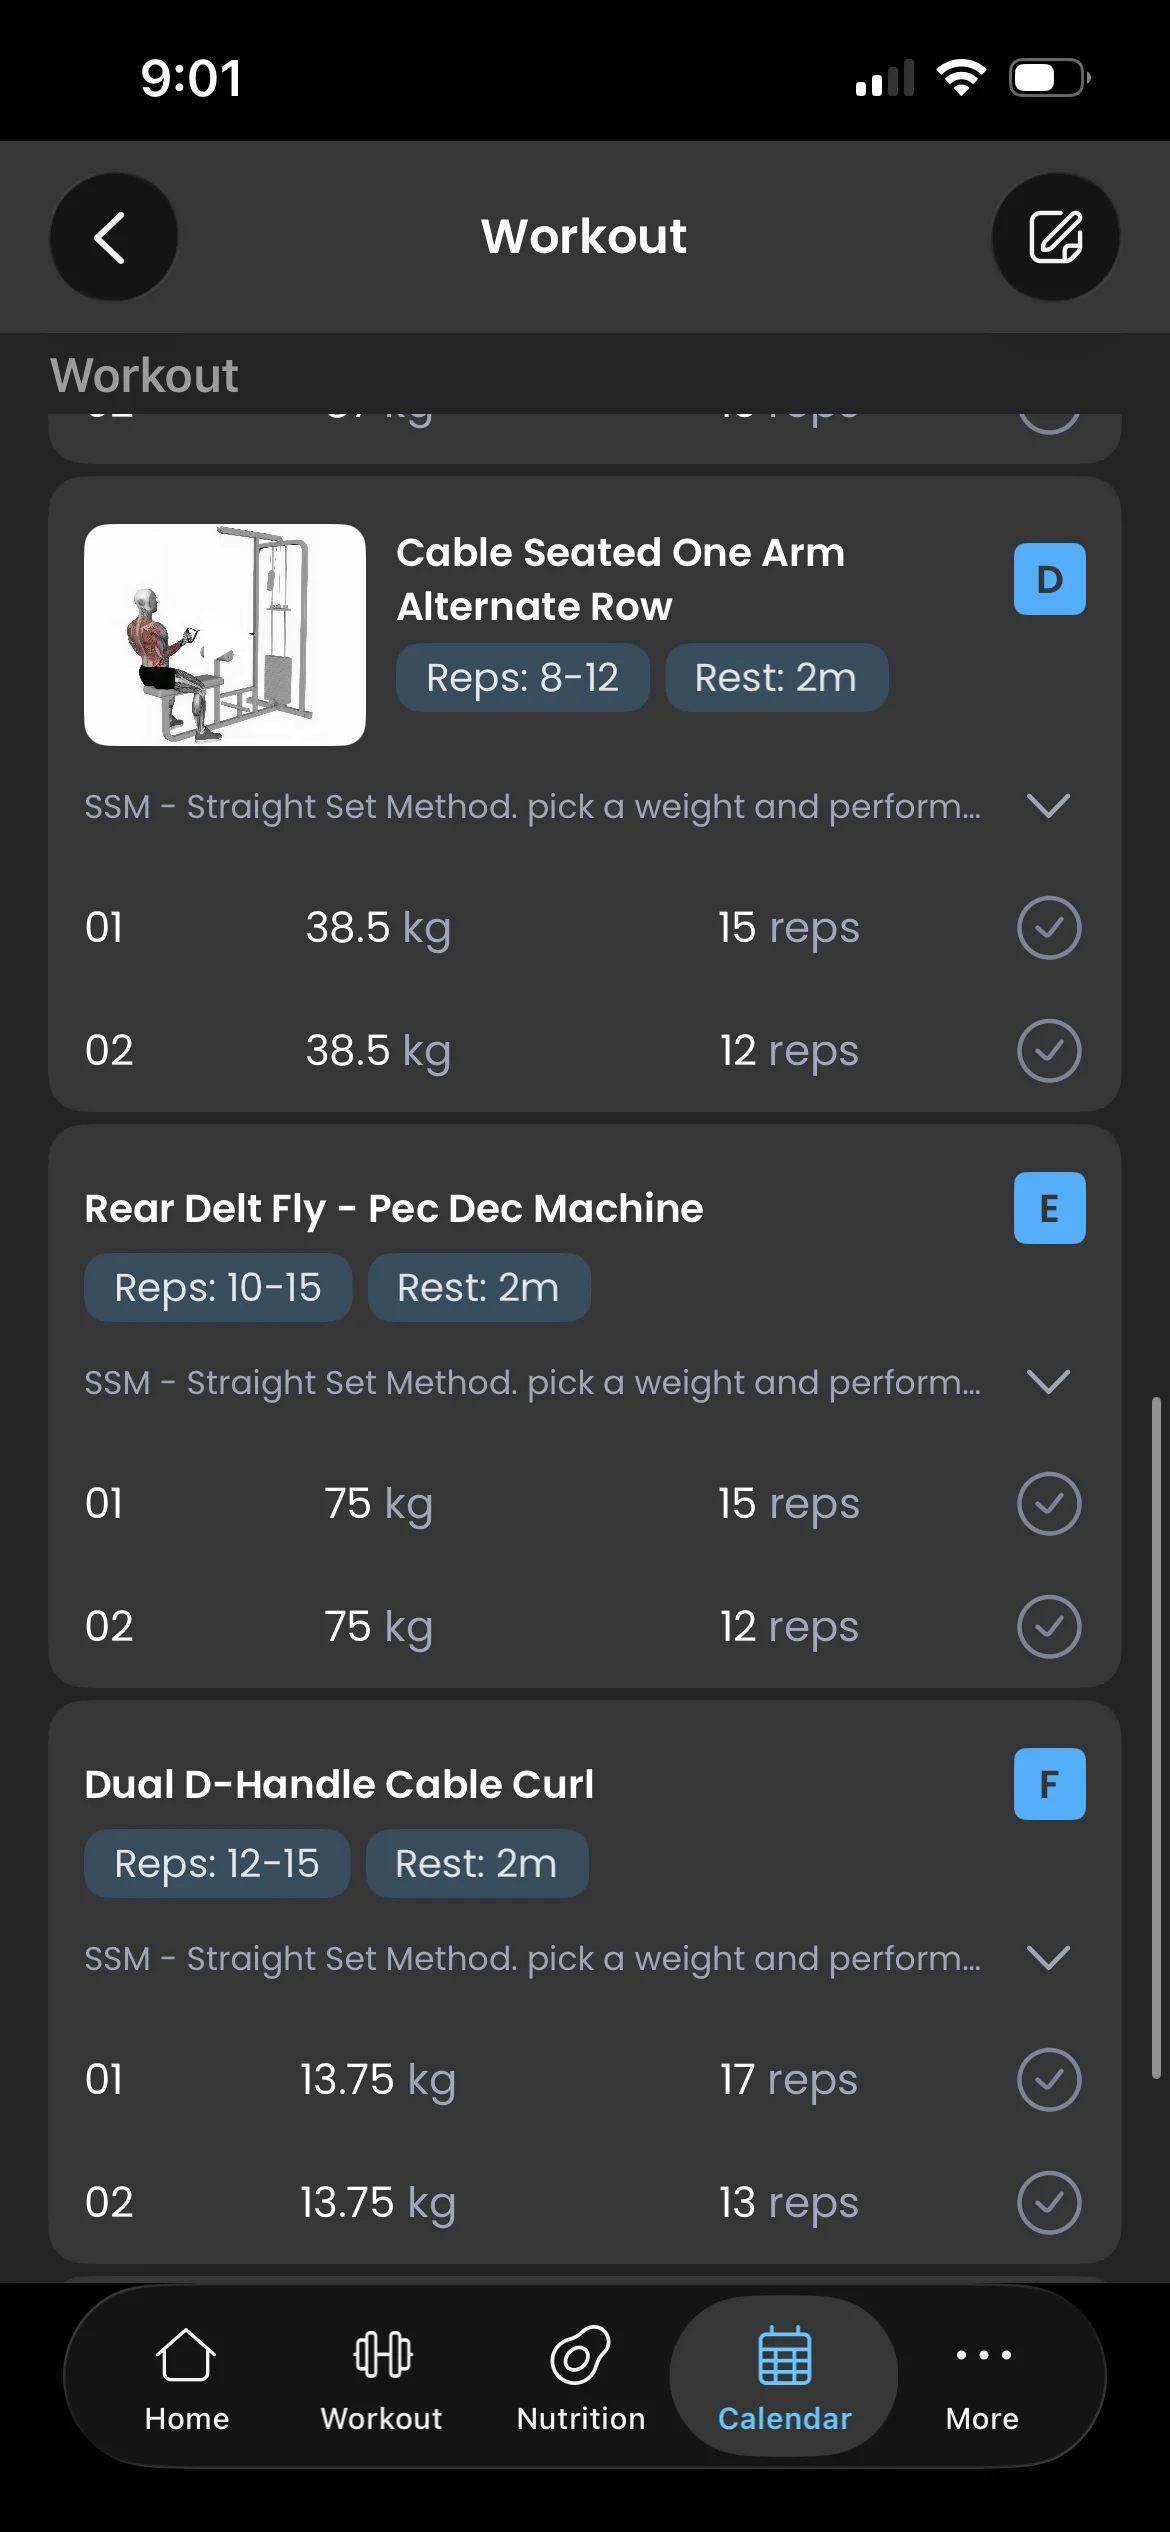1170x2532 pixels.
Task: Open the edit workout pencil icon
Action: point(1055,237)
